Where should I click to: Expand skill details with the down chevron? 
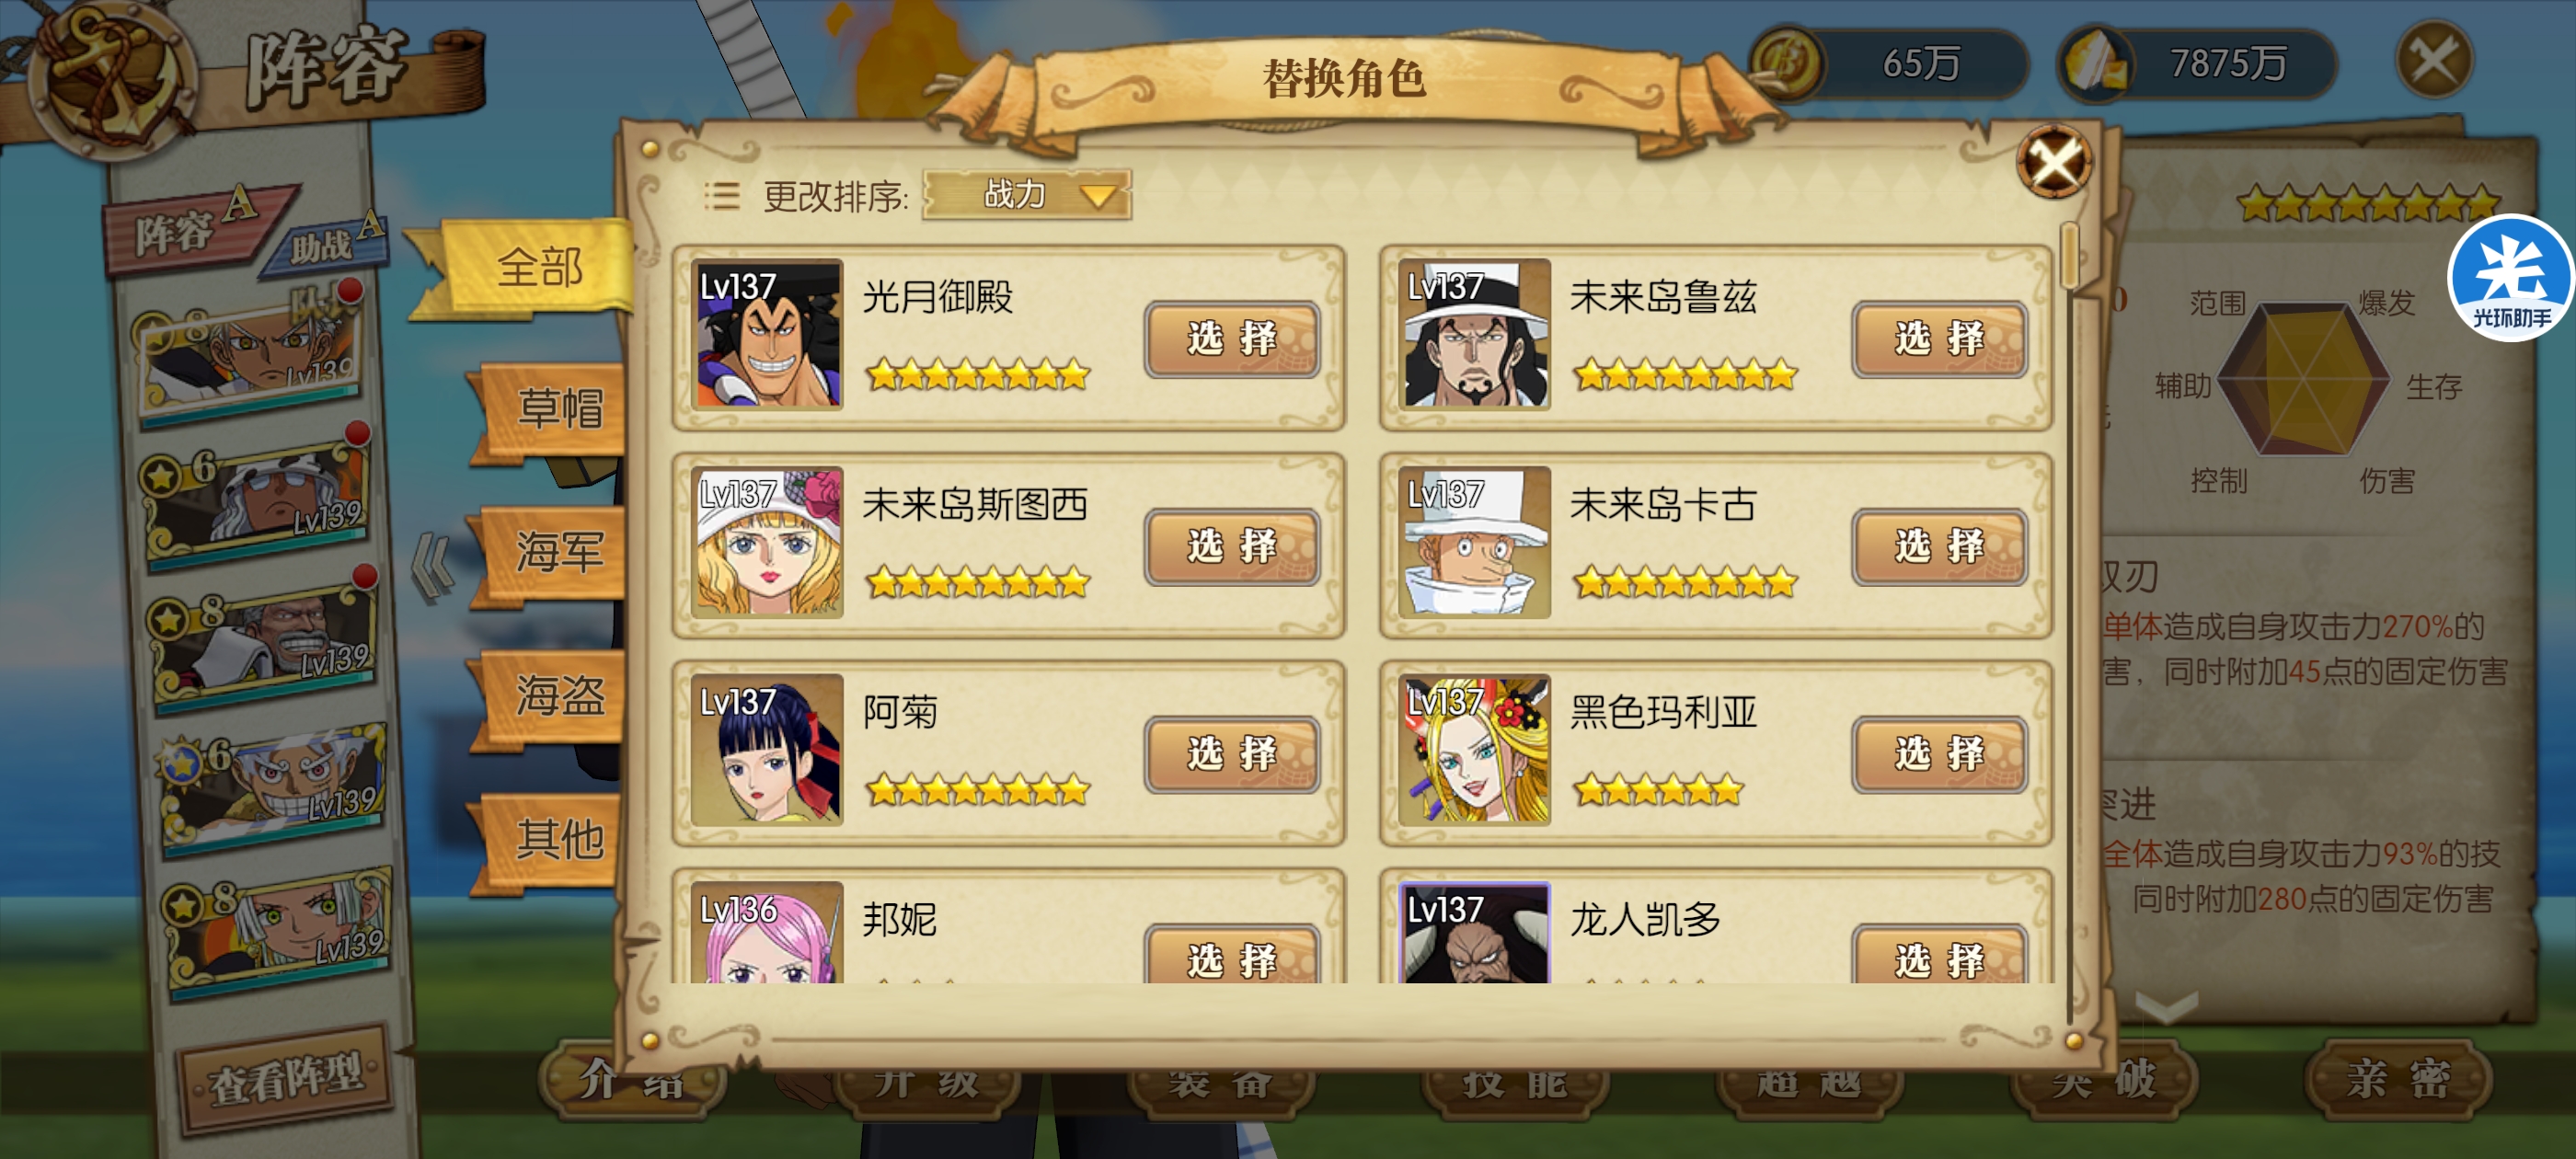click(x=2166, y=1005)
